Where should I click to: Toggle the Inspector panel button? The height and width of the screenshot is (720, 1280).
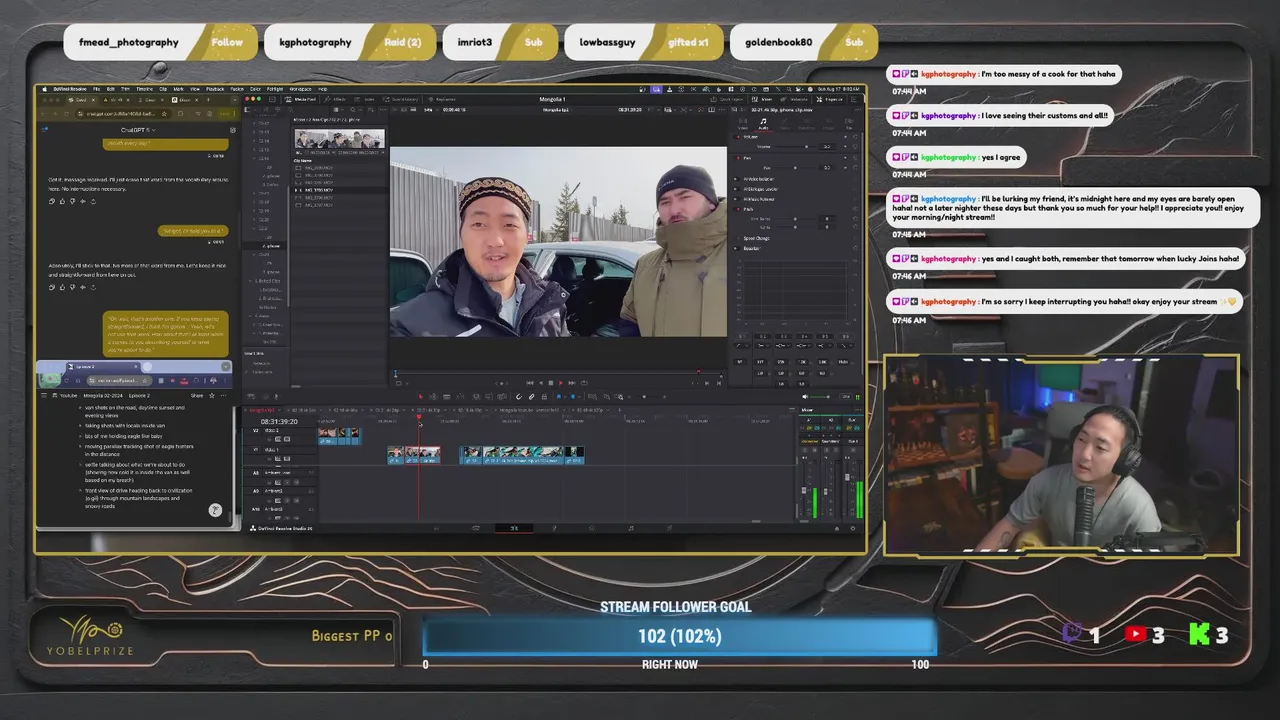pyautogui.click(x=830, y=99)
